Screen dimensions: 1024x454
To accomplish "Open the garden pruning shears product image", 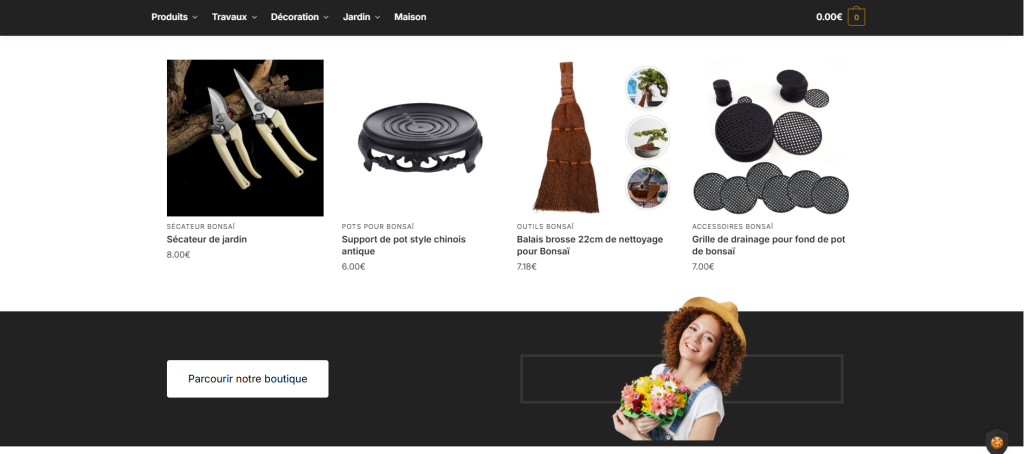I will (x=245, y=138).
